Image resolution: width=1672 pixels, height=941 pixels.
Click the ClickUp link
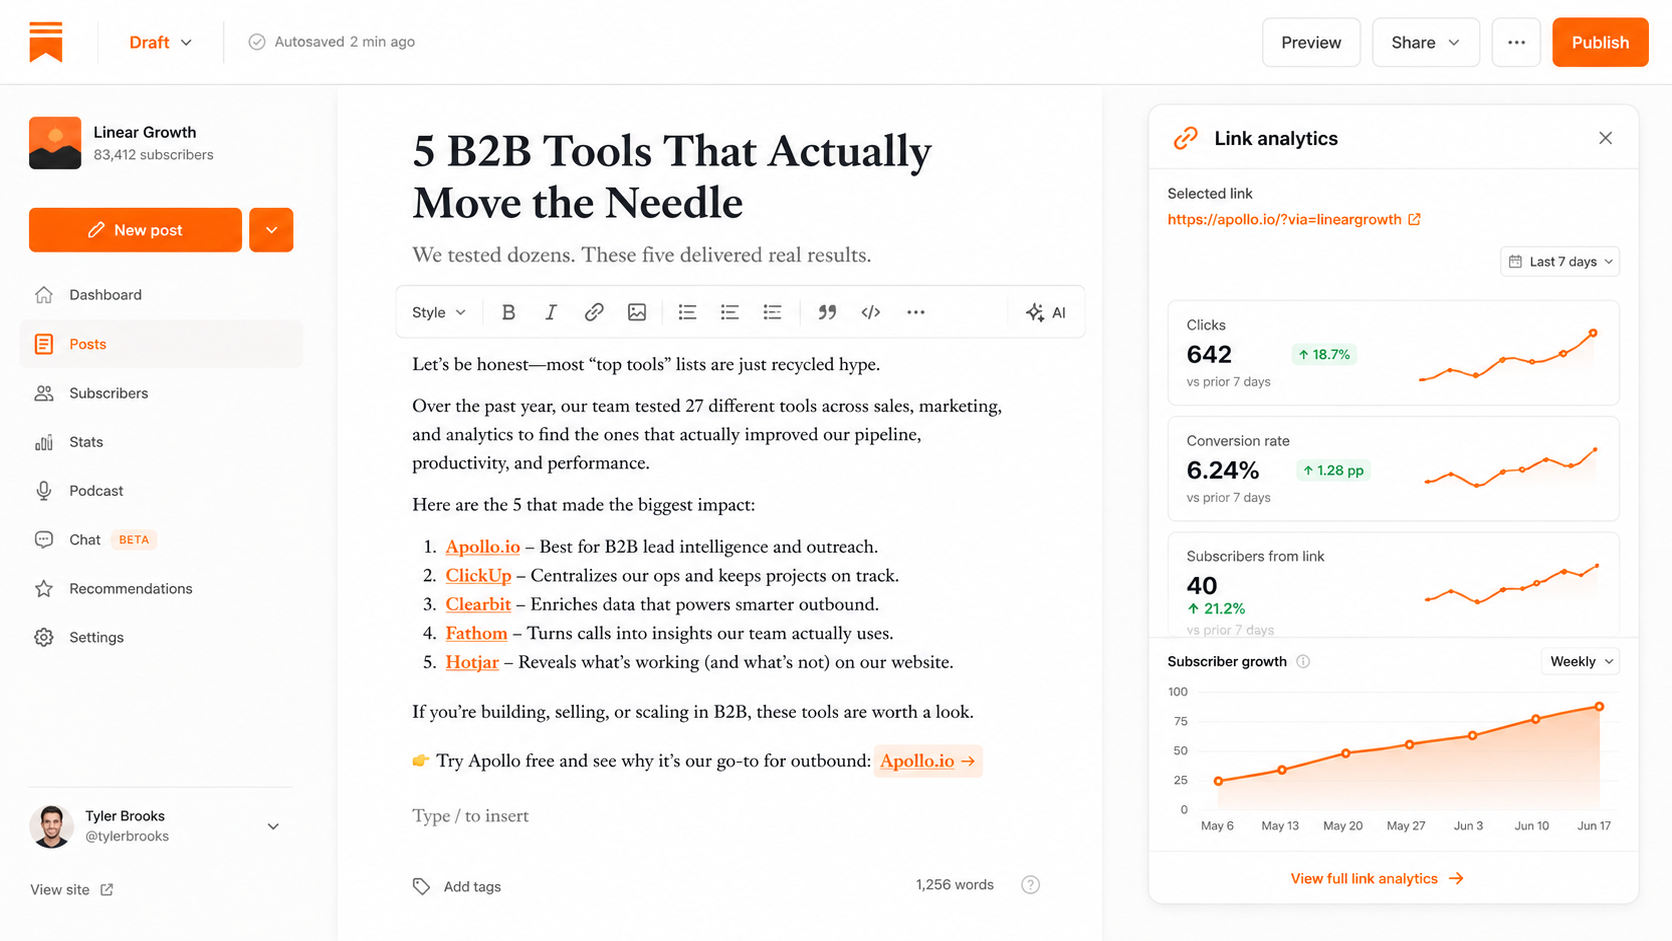(478, 576)
